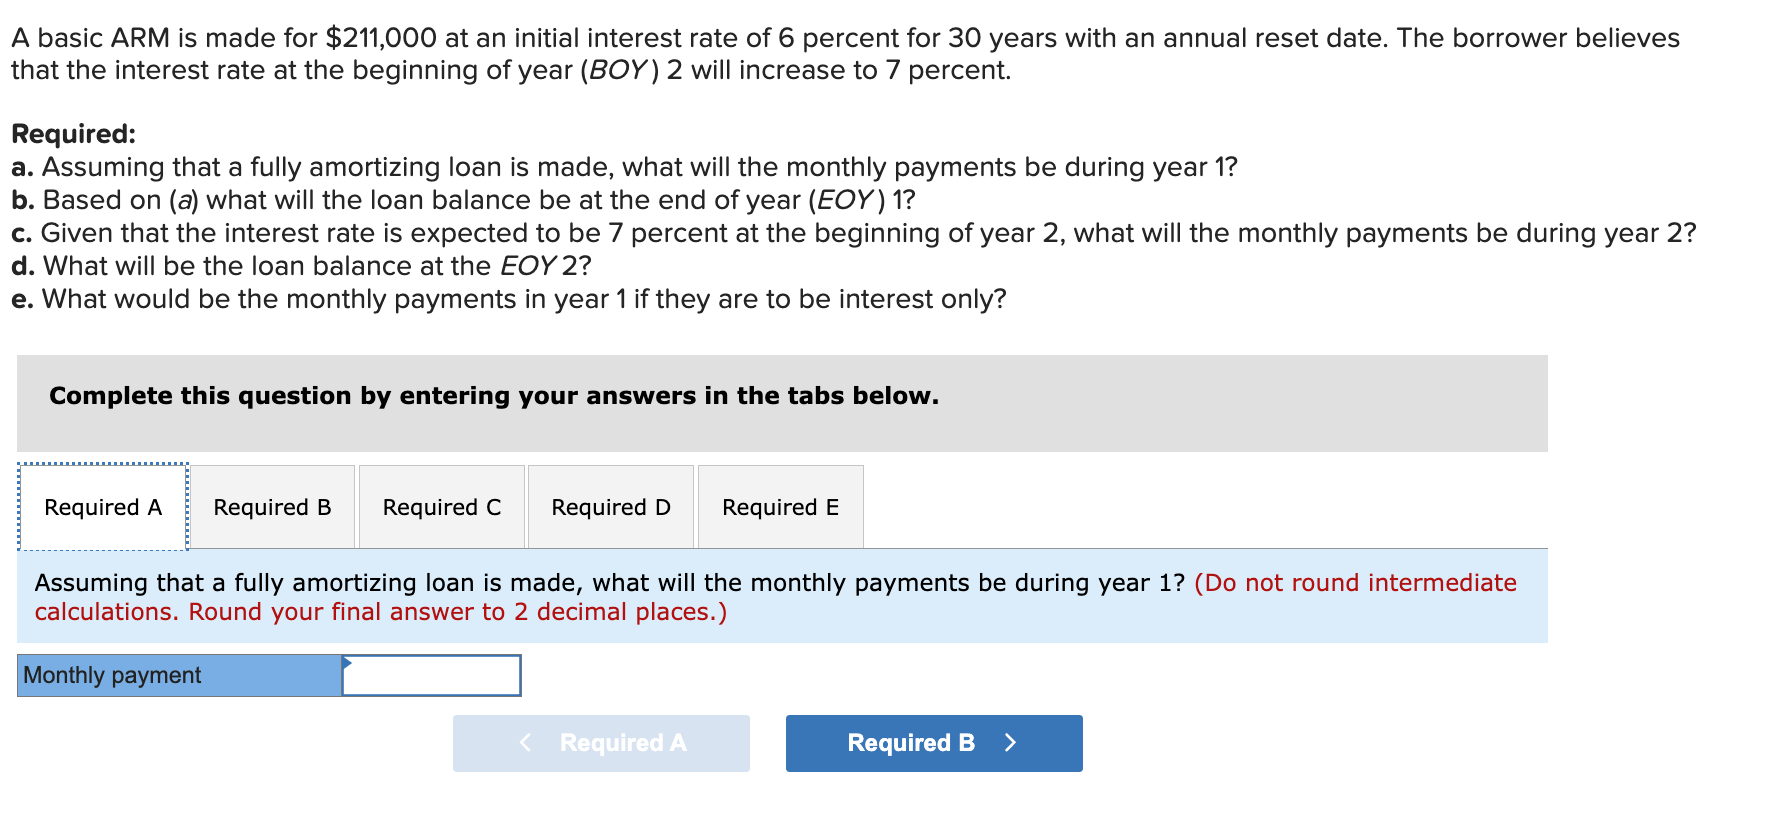Open the Required E tab
This screenshot has height=817, width=1774.
(780, 507)
